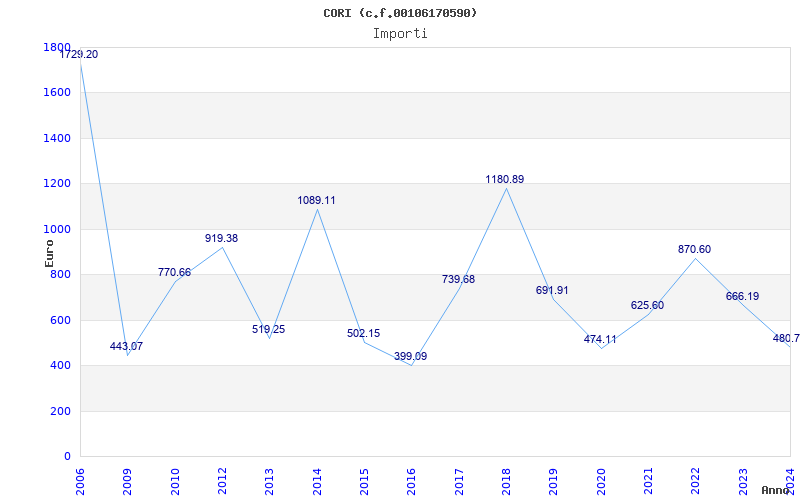Click the 1000 value on Euro axis
800x500 pixels.
click(57, 230)
